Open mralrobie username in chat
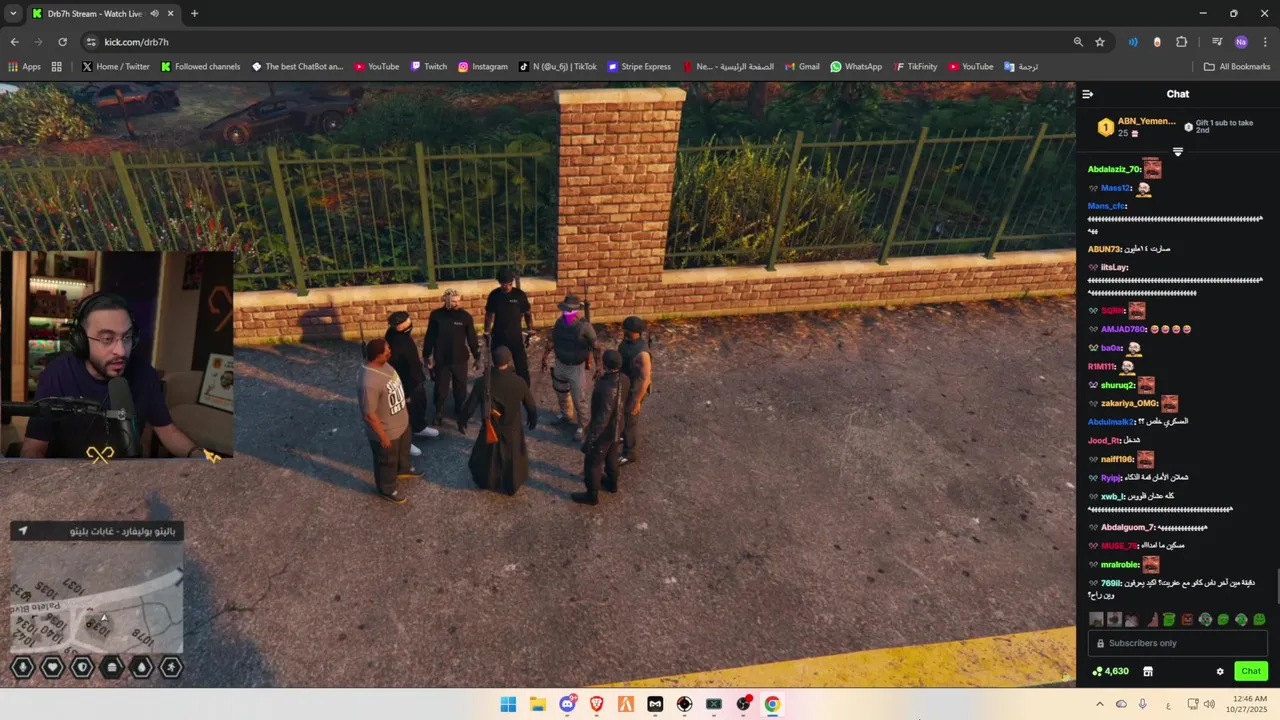This screenshot has width=1280, height=720. pos(1120,564)
